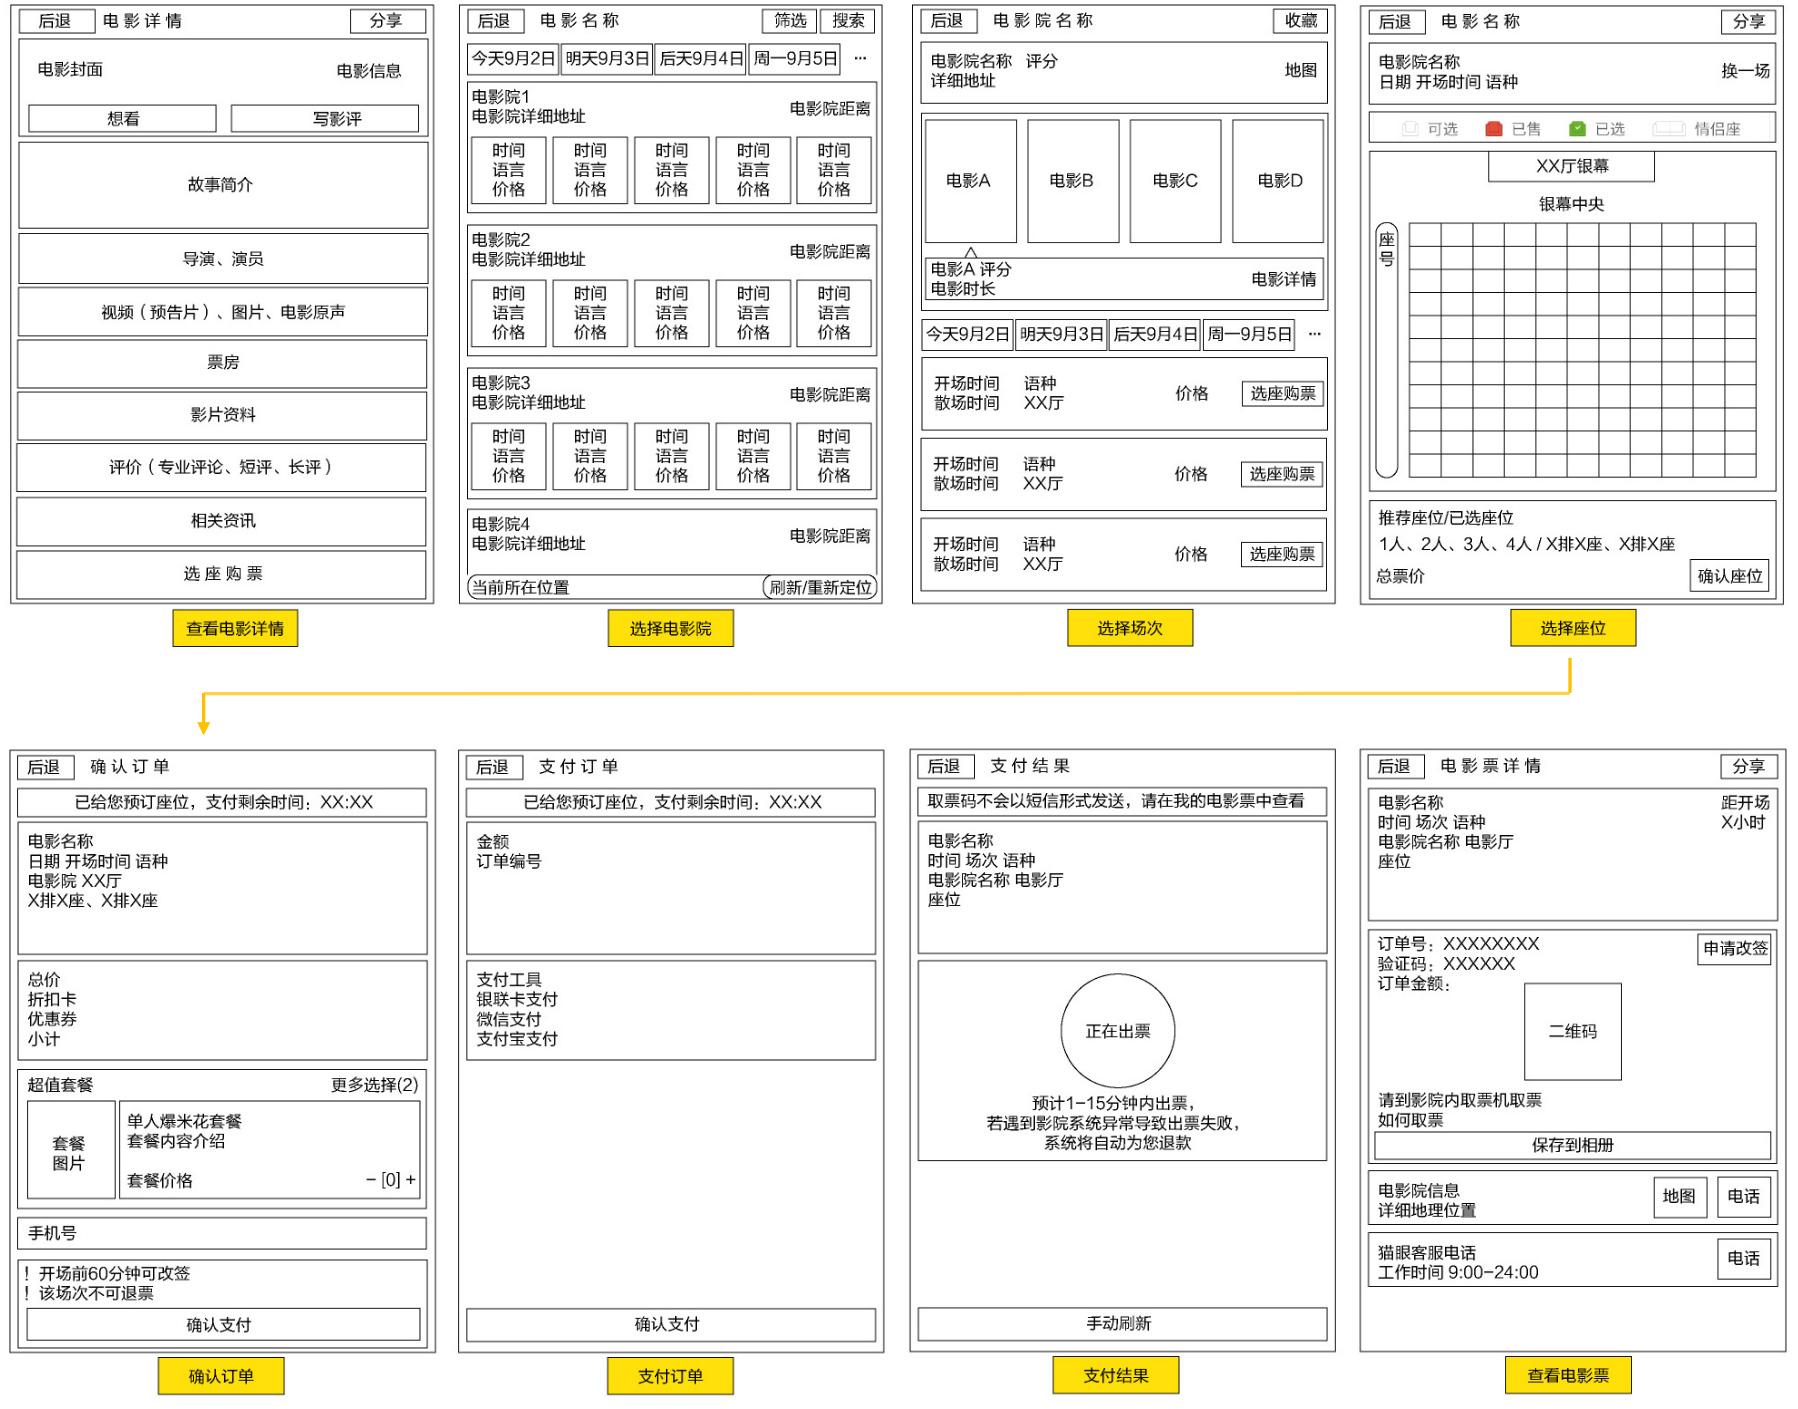Click the red 已售 seat legend icon
Viewport: 1798px width, 1409px height.
click(1494, 129)
